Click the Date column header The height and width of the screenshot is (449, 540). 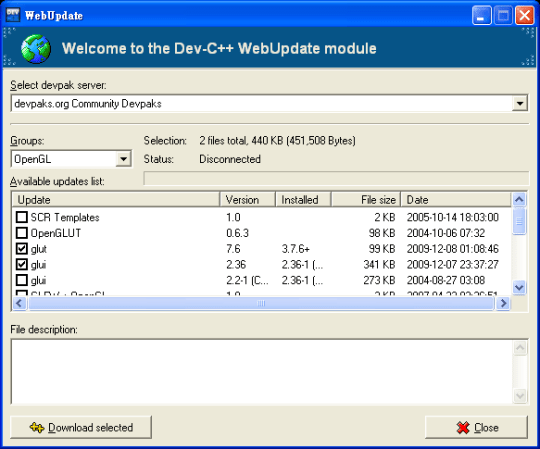tap(456, 200)
